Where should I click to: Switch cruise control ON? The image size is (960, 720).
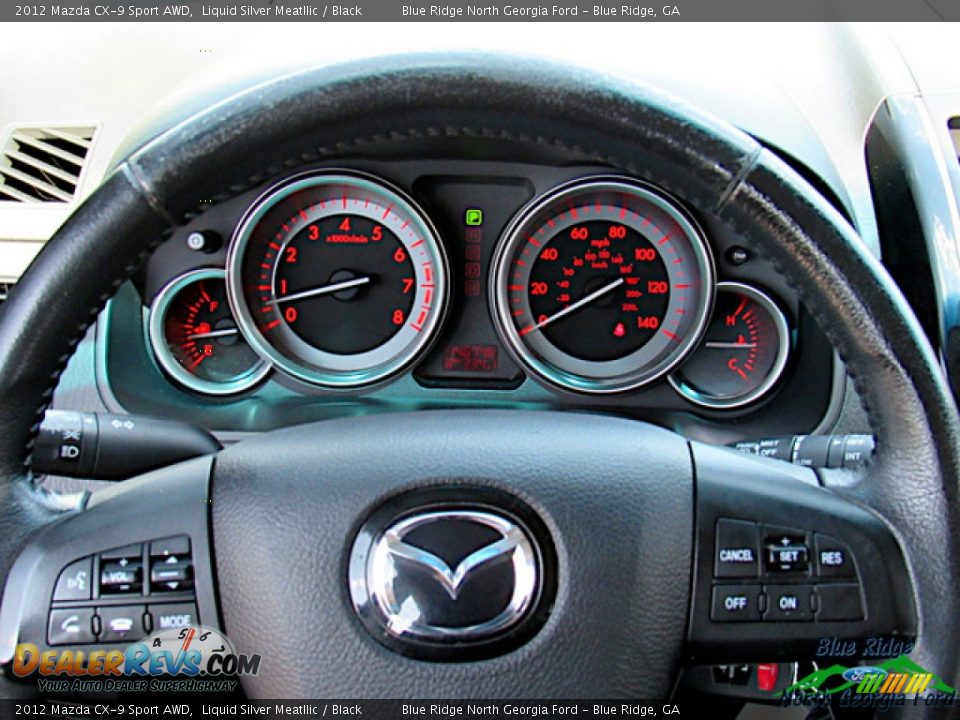click(788, 603)
